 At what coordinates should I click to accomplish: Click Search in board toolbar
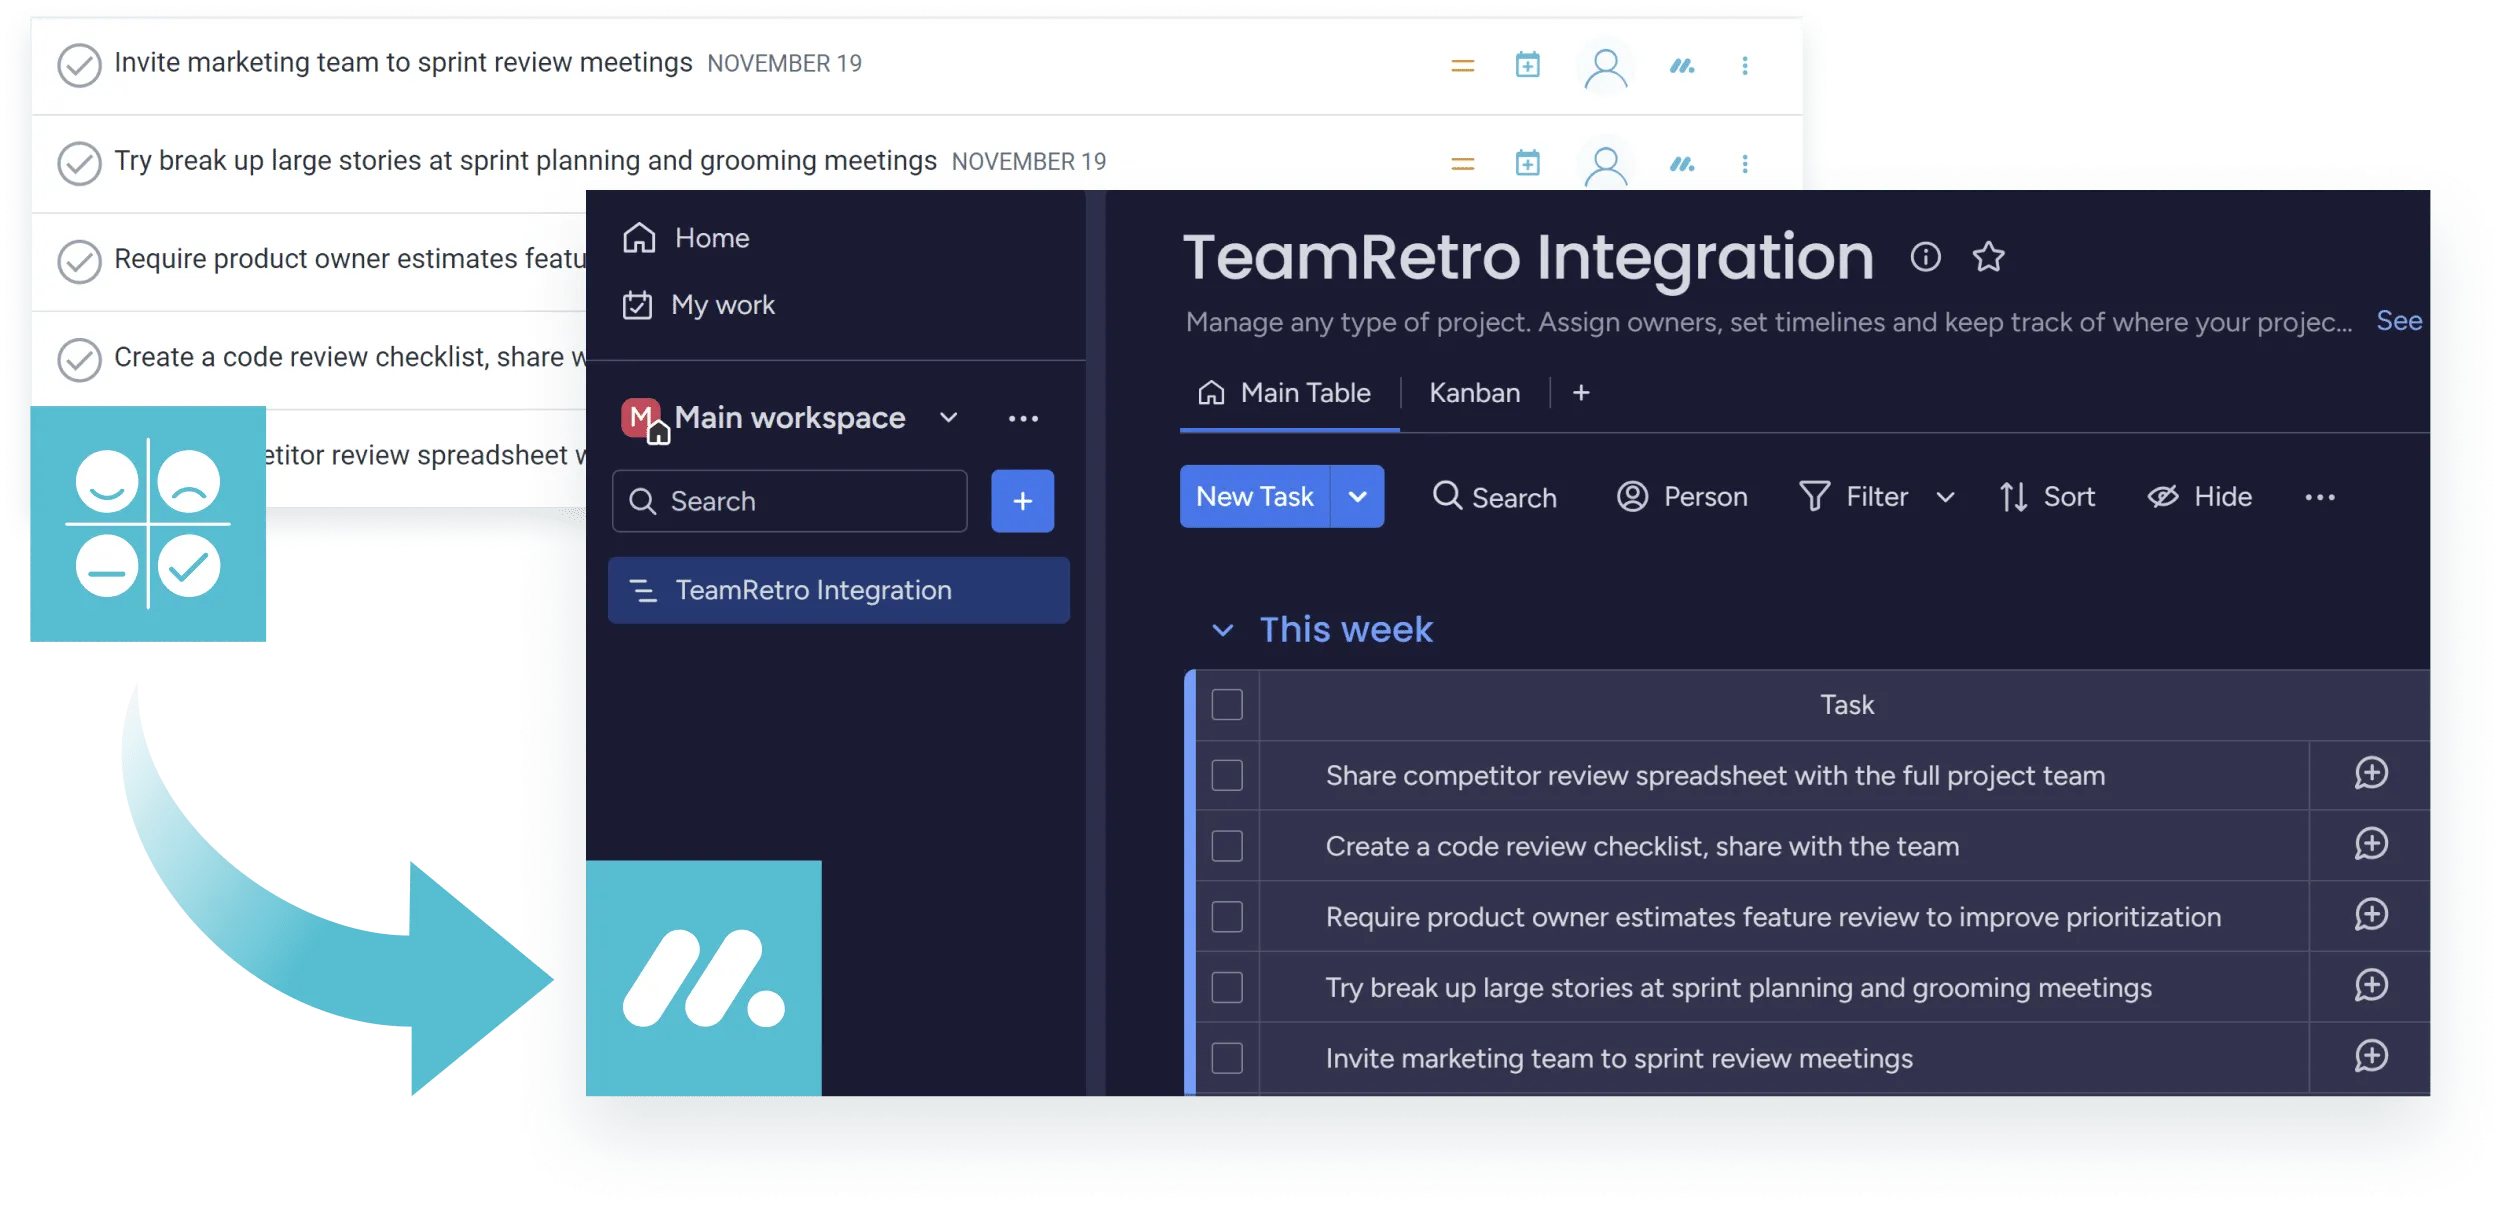tap(1494, 497)
